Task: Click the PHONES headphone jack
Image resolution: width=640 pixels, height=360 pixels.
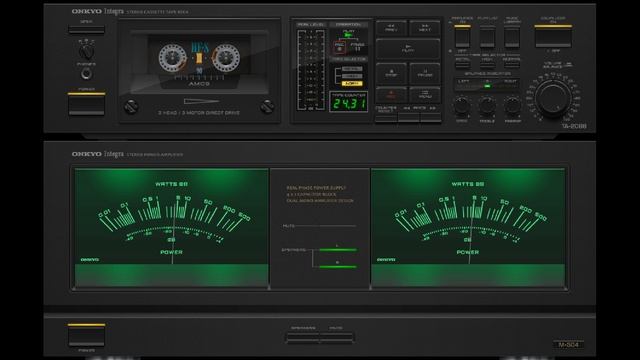Action: [86, 74]
